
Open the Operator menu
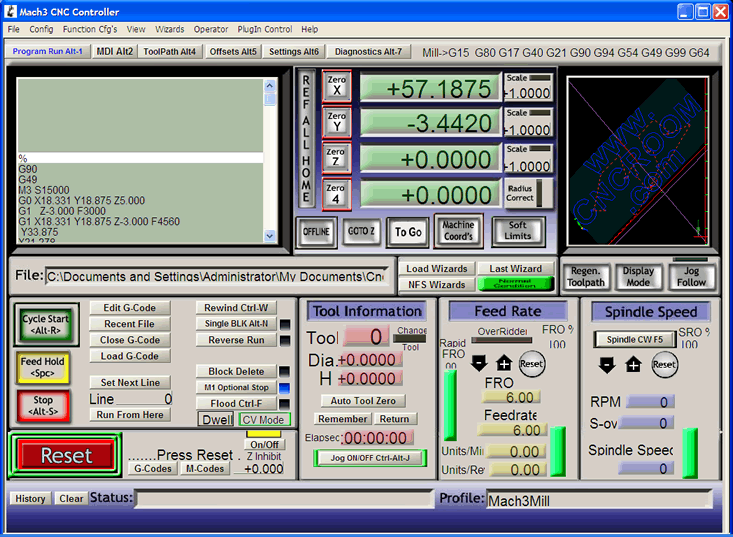tap(211, 29)
